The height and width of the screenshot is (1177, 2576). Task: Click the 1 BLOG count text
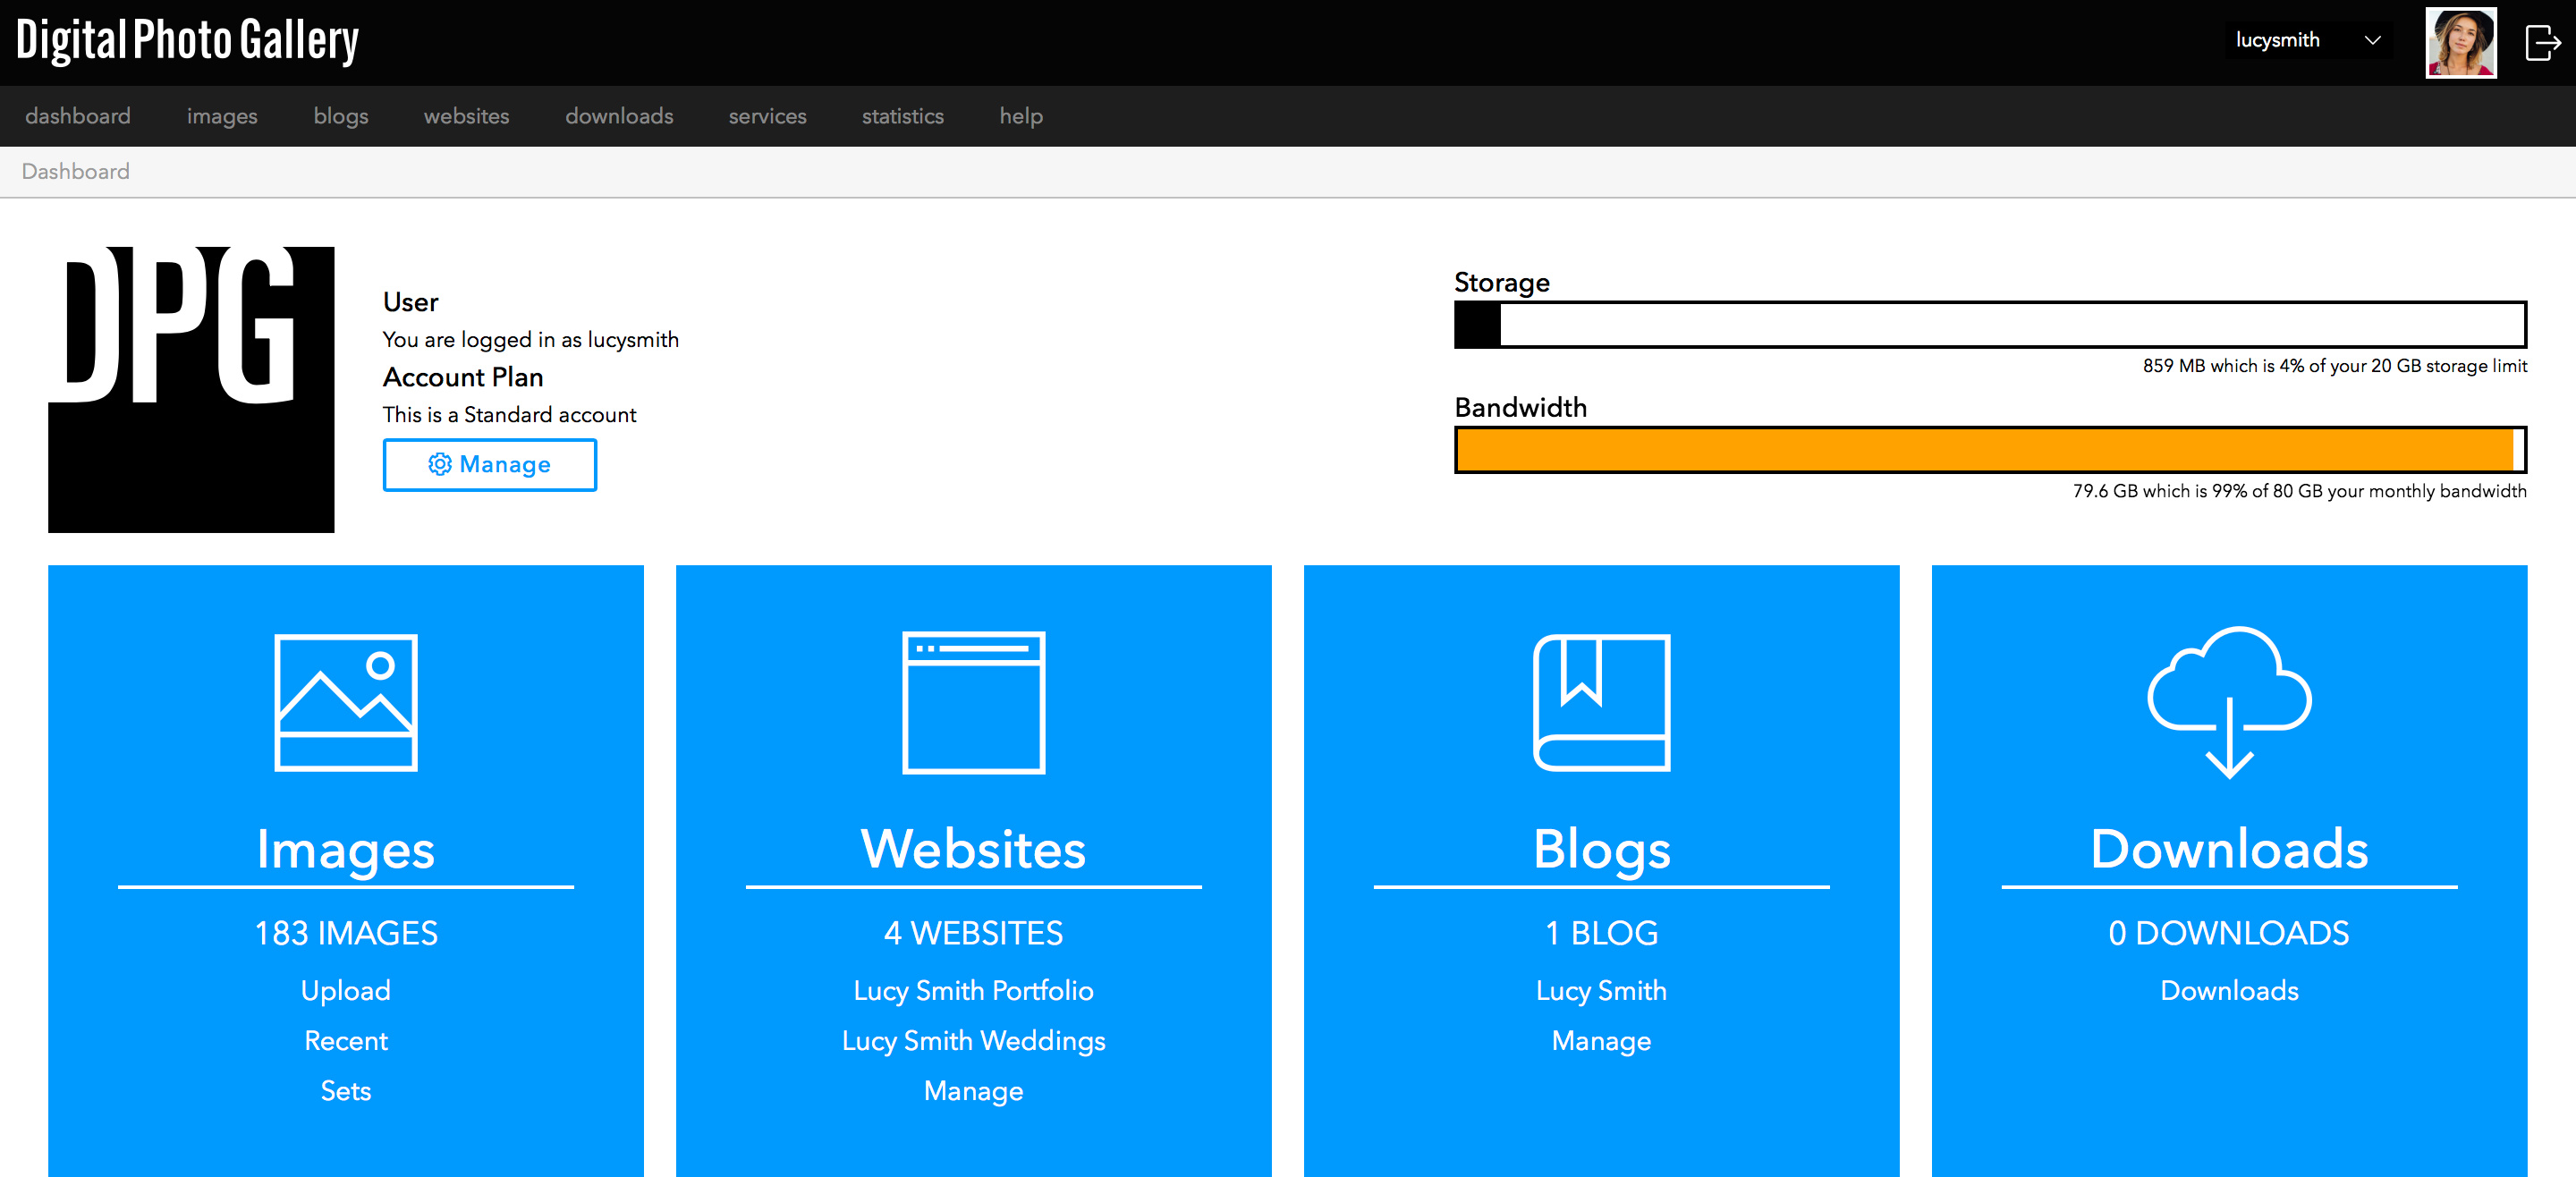pos(1601,933)
